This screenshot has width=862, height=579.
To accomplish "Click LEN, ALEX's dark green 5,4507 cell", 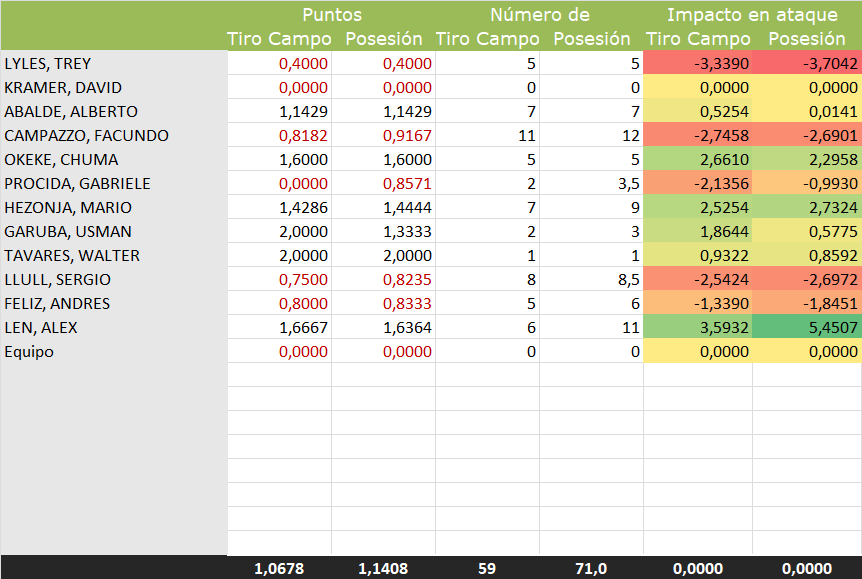I will (x=806, y=327).
